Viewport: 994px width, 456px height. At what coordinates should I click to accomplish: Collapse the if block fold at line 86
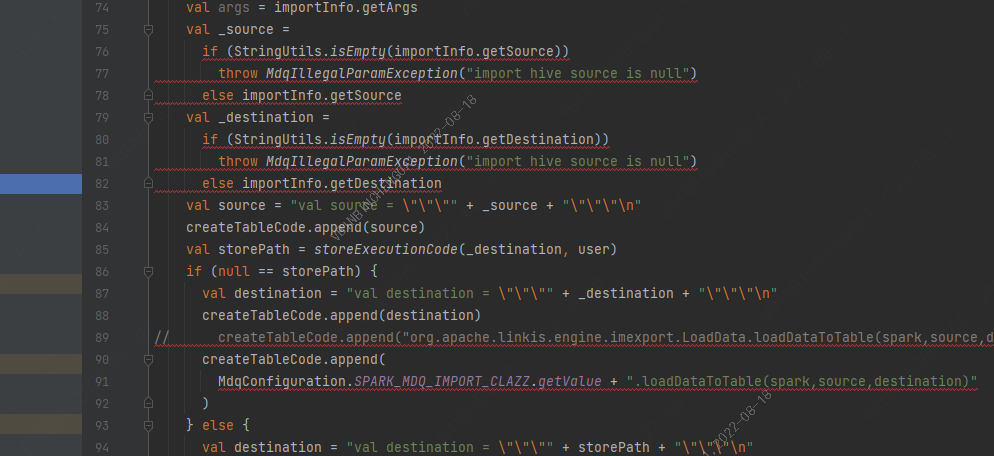(148, 271)
